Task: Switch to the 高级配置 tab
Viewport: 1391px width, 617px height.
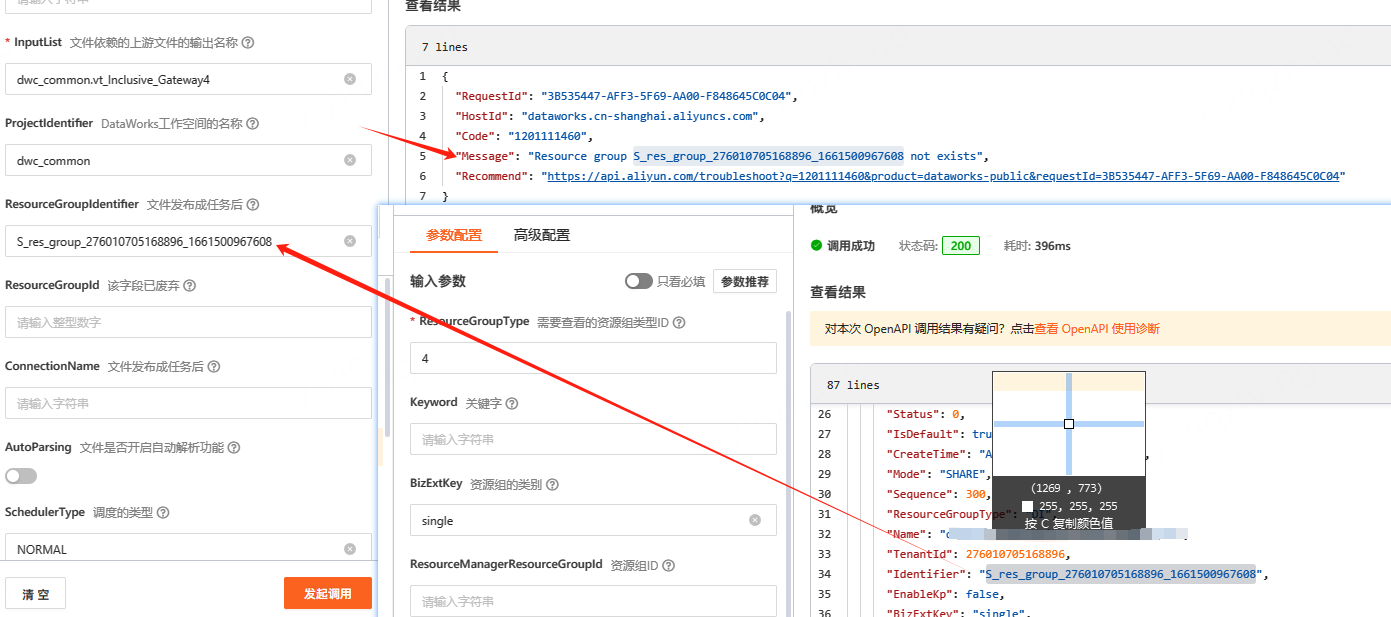Action: click(x=542, y=236)
